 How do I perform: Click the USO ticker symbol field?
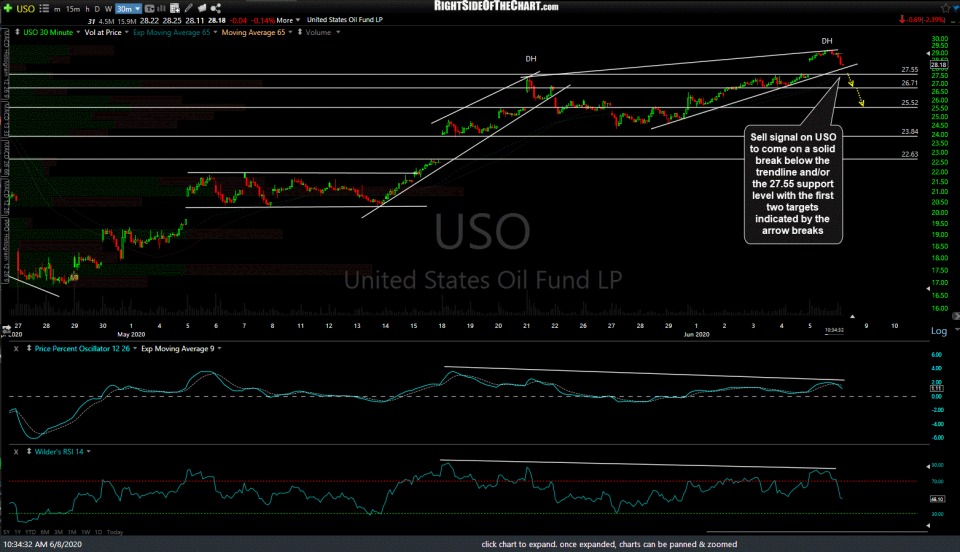[27, 7]
